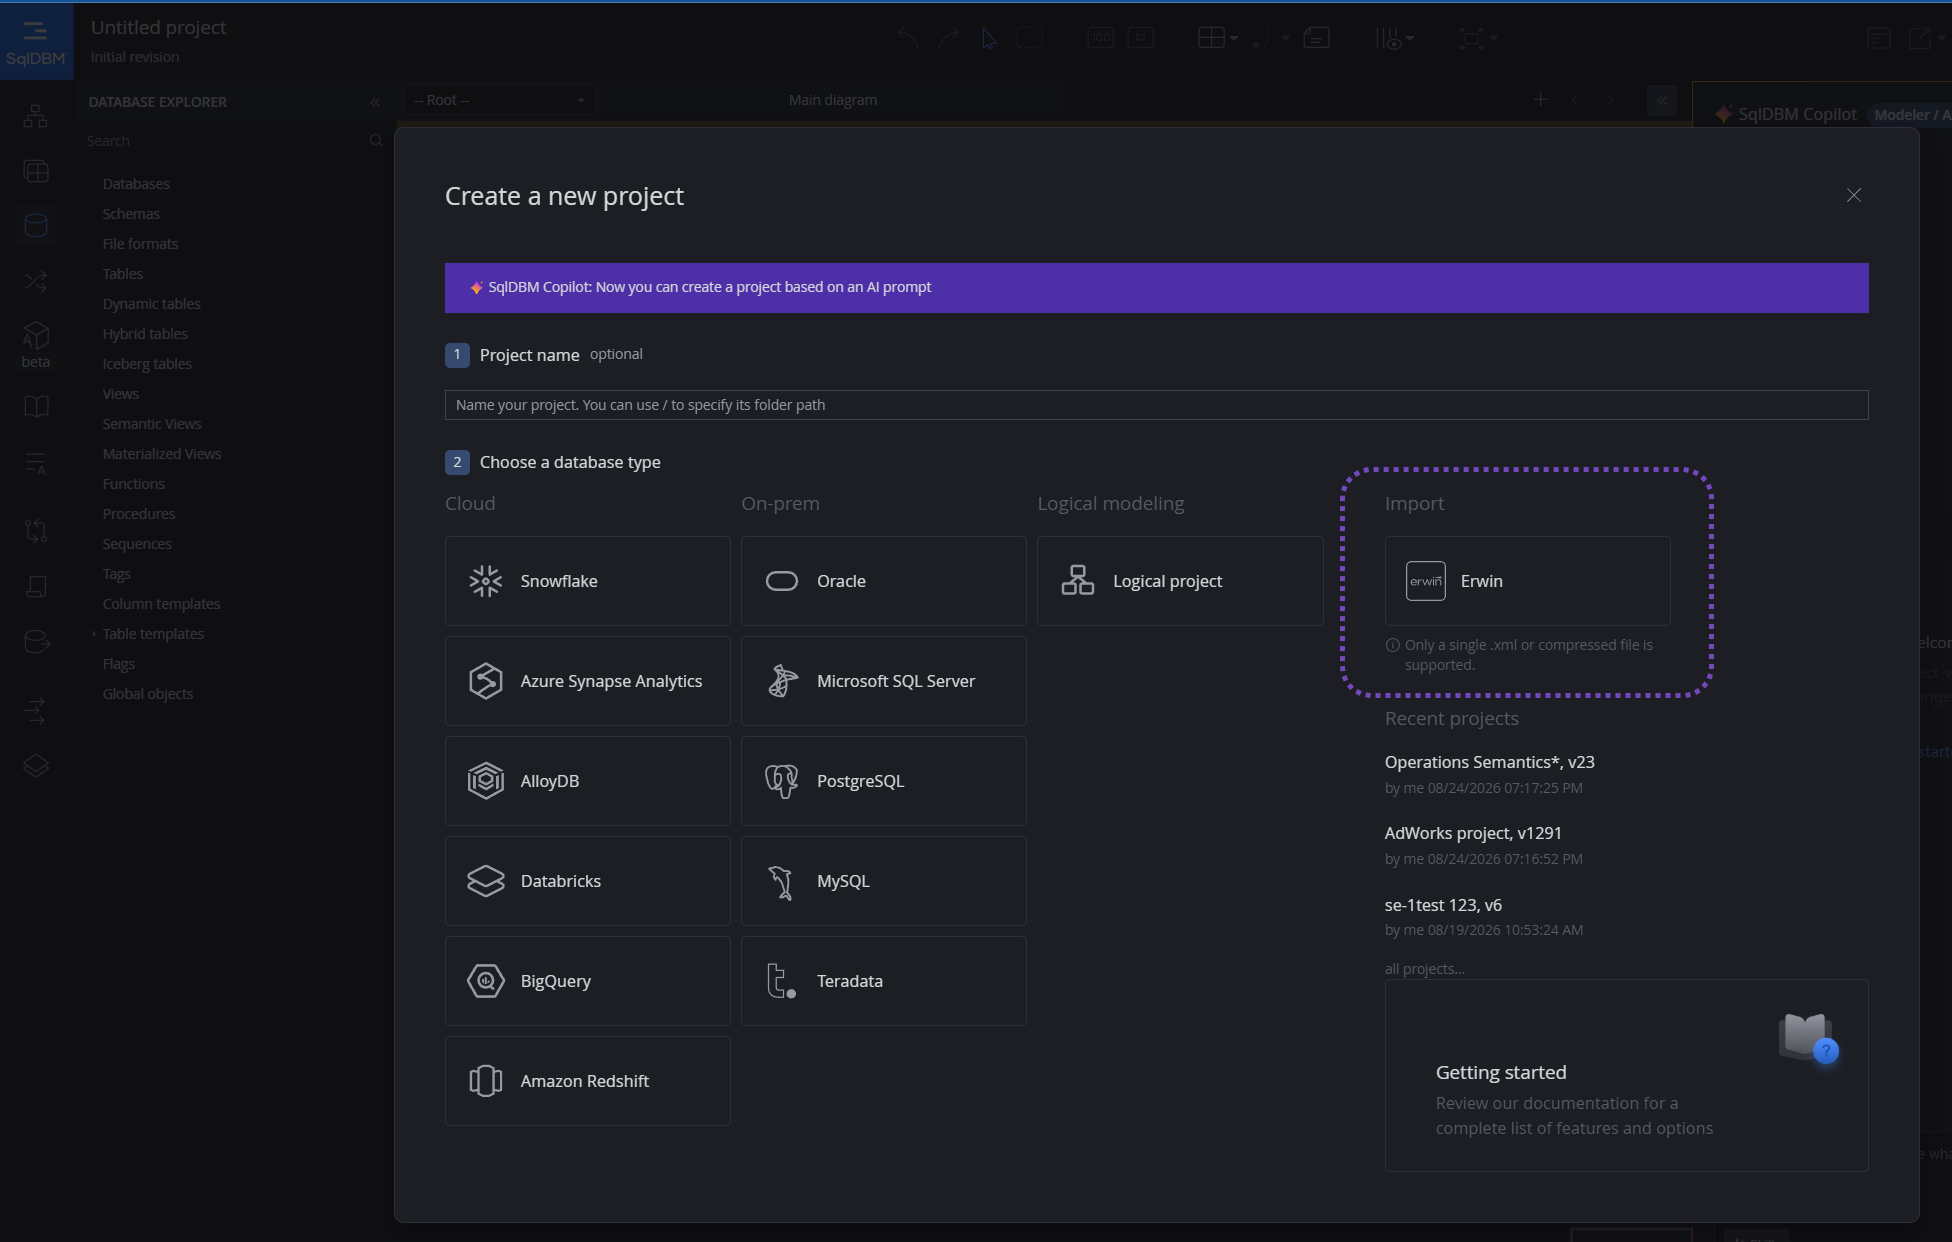
Task: Open the Root schema dropdown
Action: point(500,100)
